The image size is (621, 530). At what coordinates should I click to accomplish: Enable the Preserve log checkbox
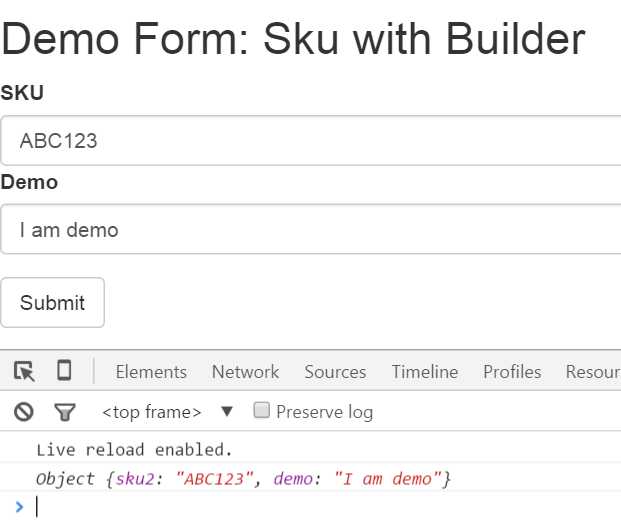pyautogui.click(x=261, y=410)
